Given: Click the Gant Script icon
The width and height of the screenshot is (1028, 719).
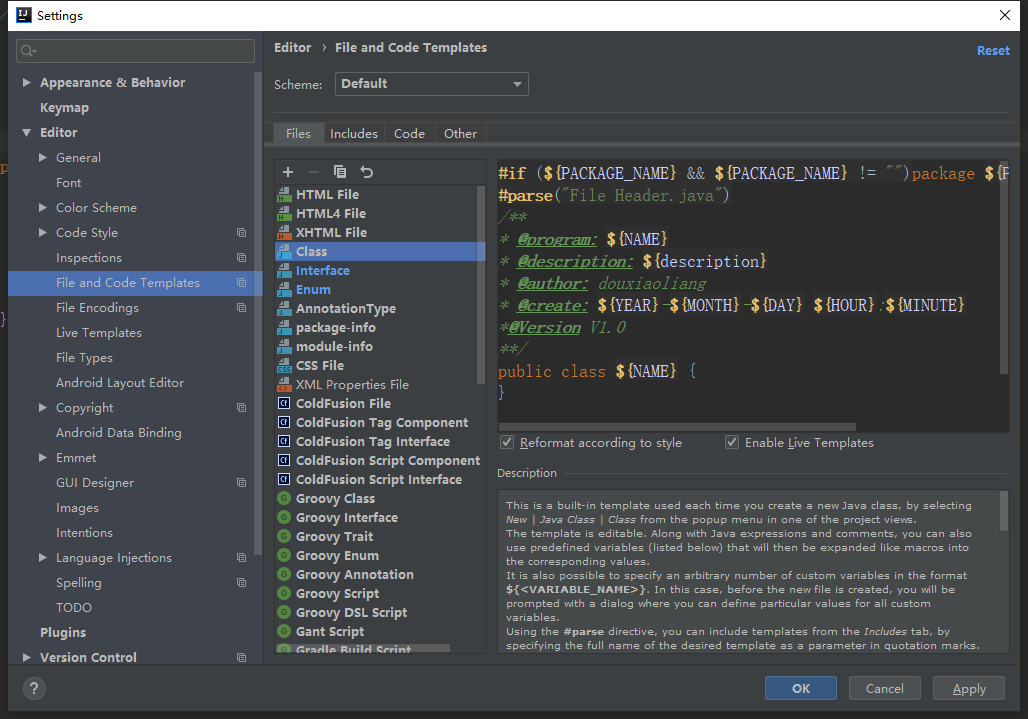Looking at the screenshot, I should [x=284, y=632].
